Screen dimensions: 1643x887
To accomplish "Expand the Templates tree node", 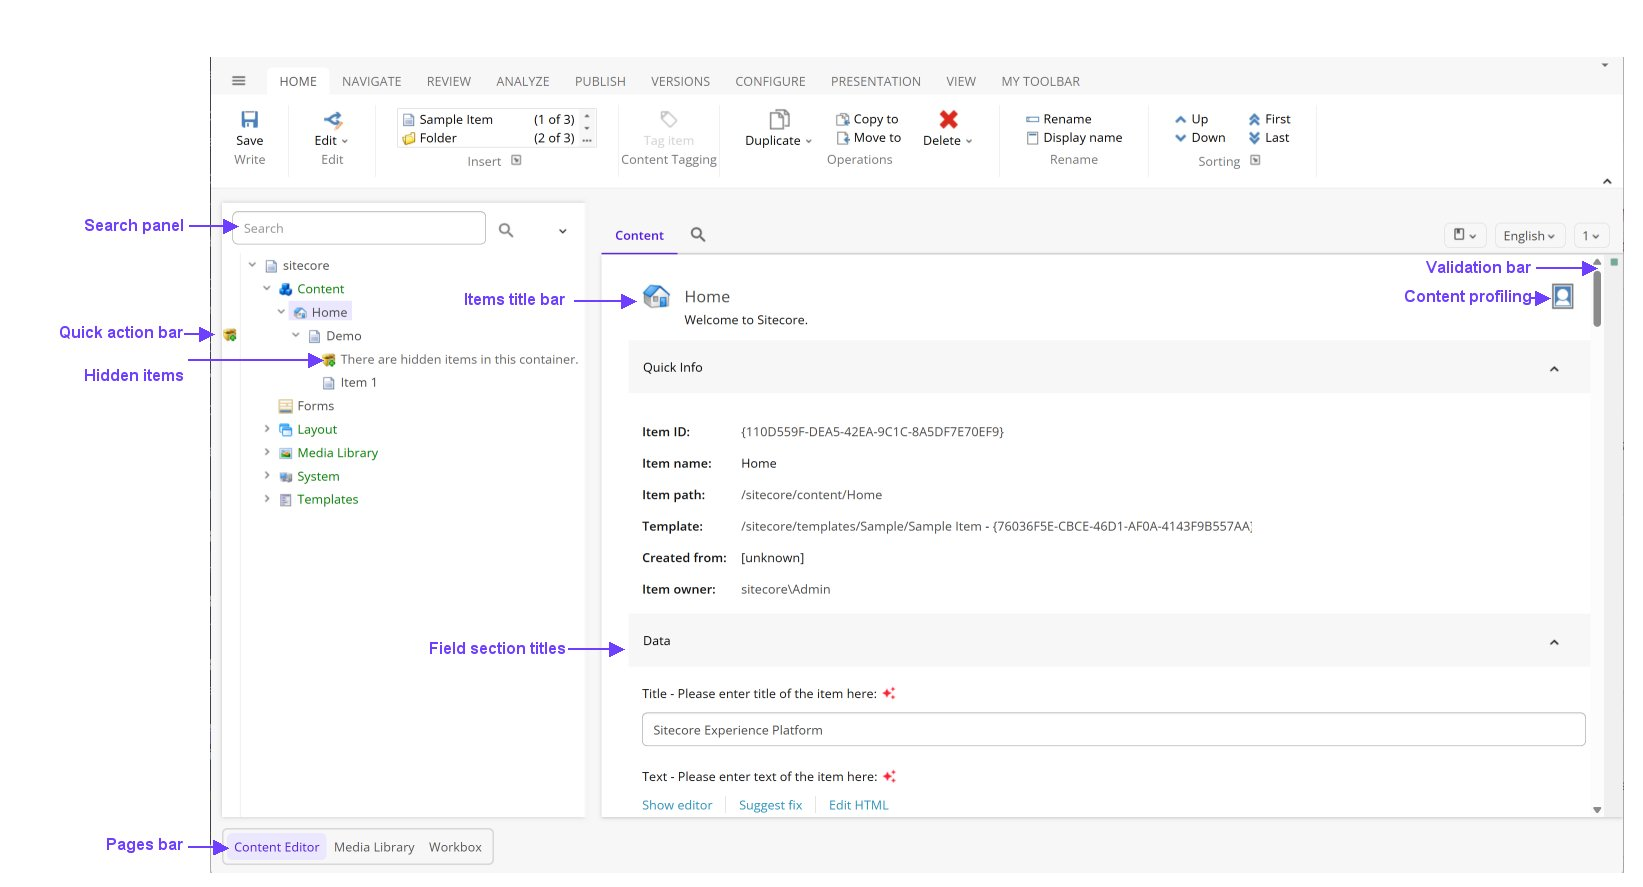I will (267, 498).
